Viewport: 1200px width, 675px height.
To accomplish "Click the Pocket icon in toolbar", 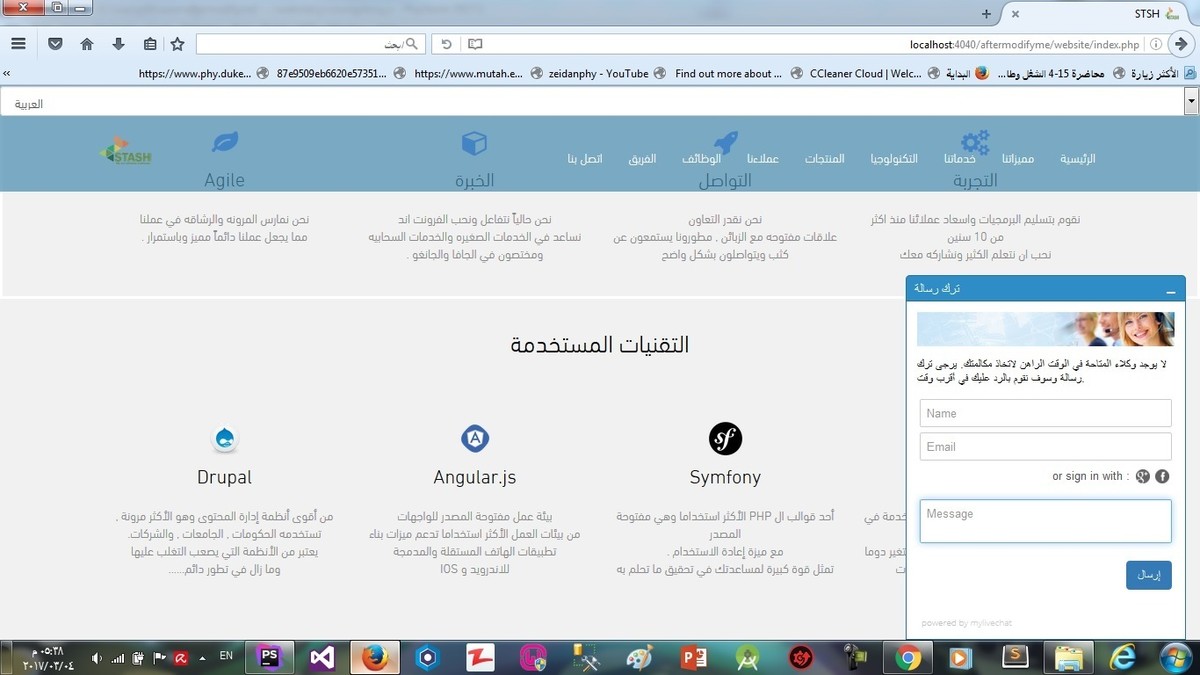I will pyautogui.click(x=55, y=44).
